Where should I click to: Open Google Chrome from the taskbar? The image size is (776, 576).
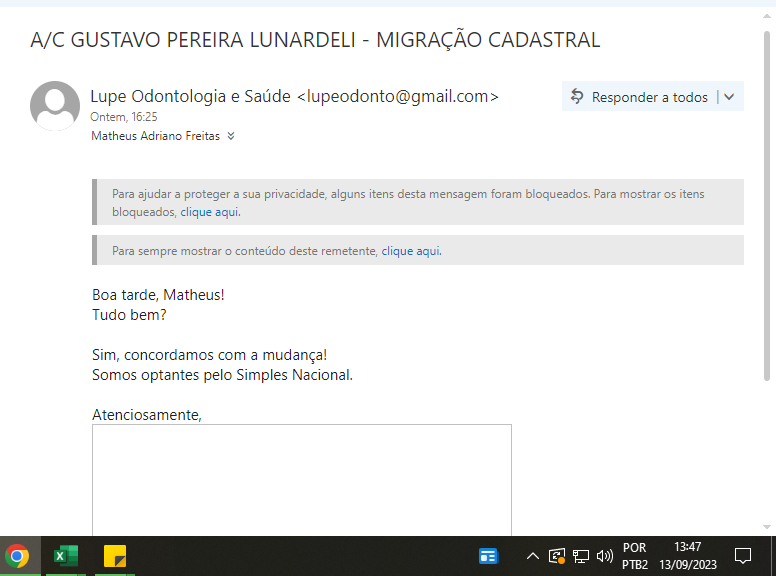click(17, 556)
